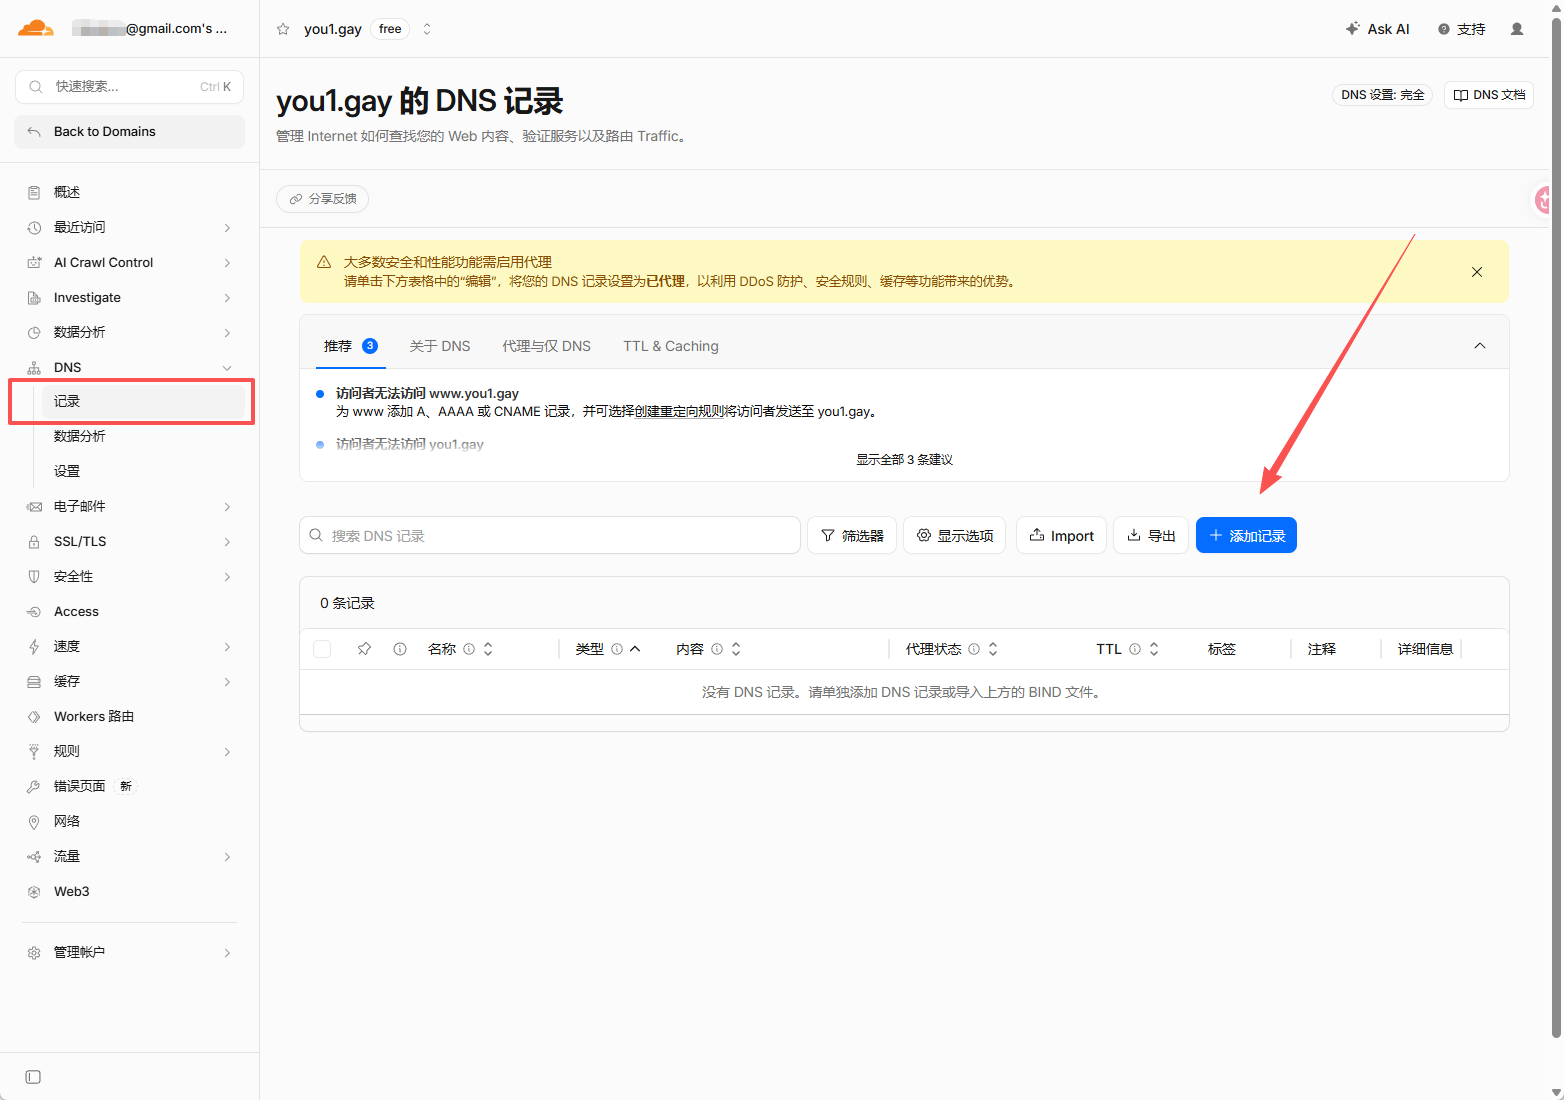Open the Web3 sidebar item
The height and width of the screenshot is (1100, 1564).
pyautogui.click(x=129, y=891)
